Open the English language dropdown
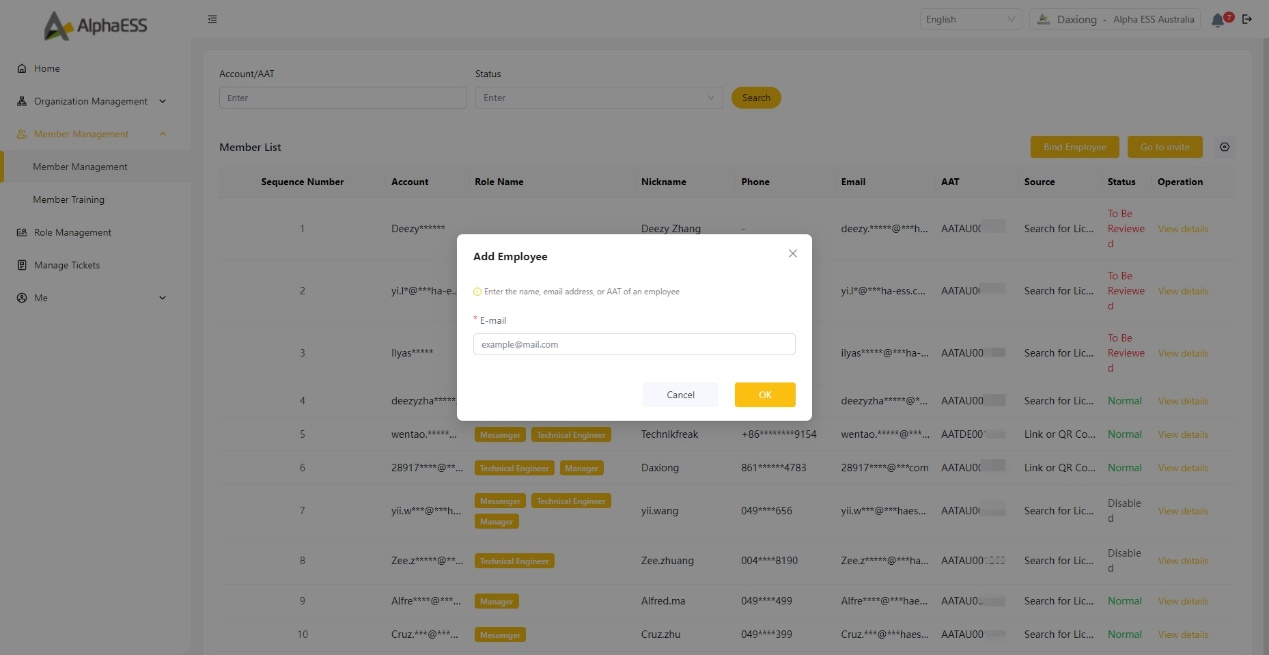The image size is (1269, 655). (969, 19)
